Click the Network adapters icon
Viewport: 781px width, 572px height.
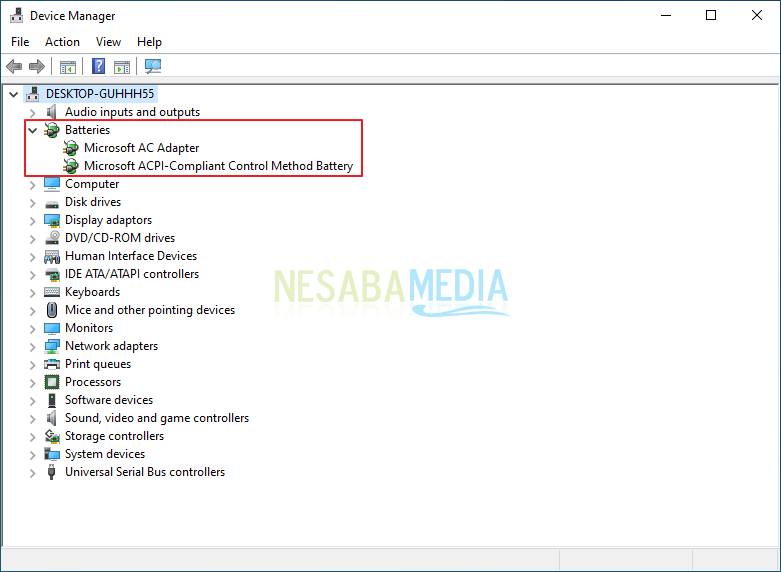coord(52,346)
